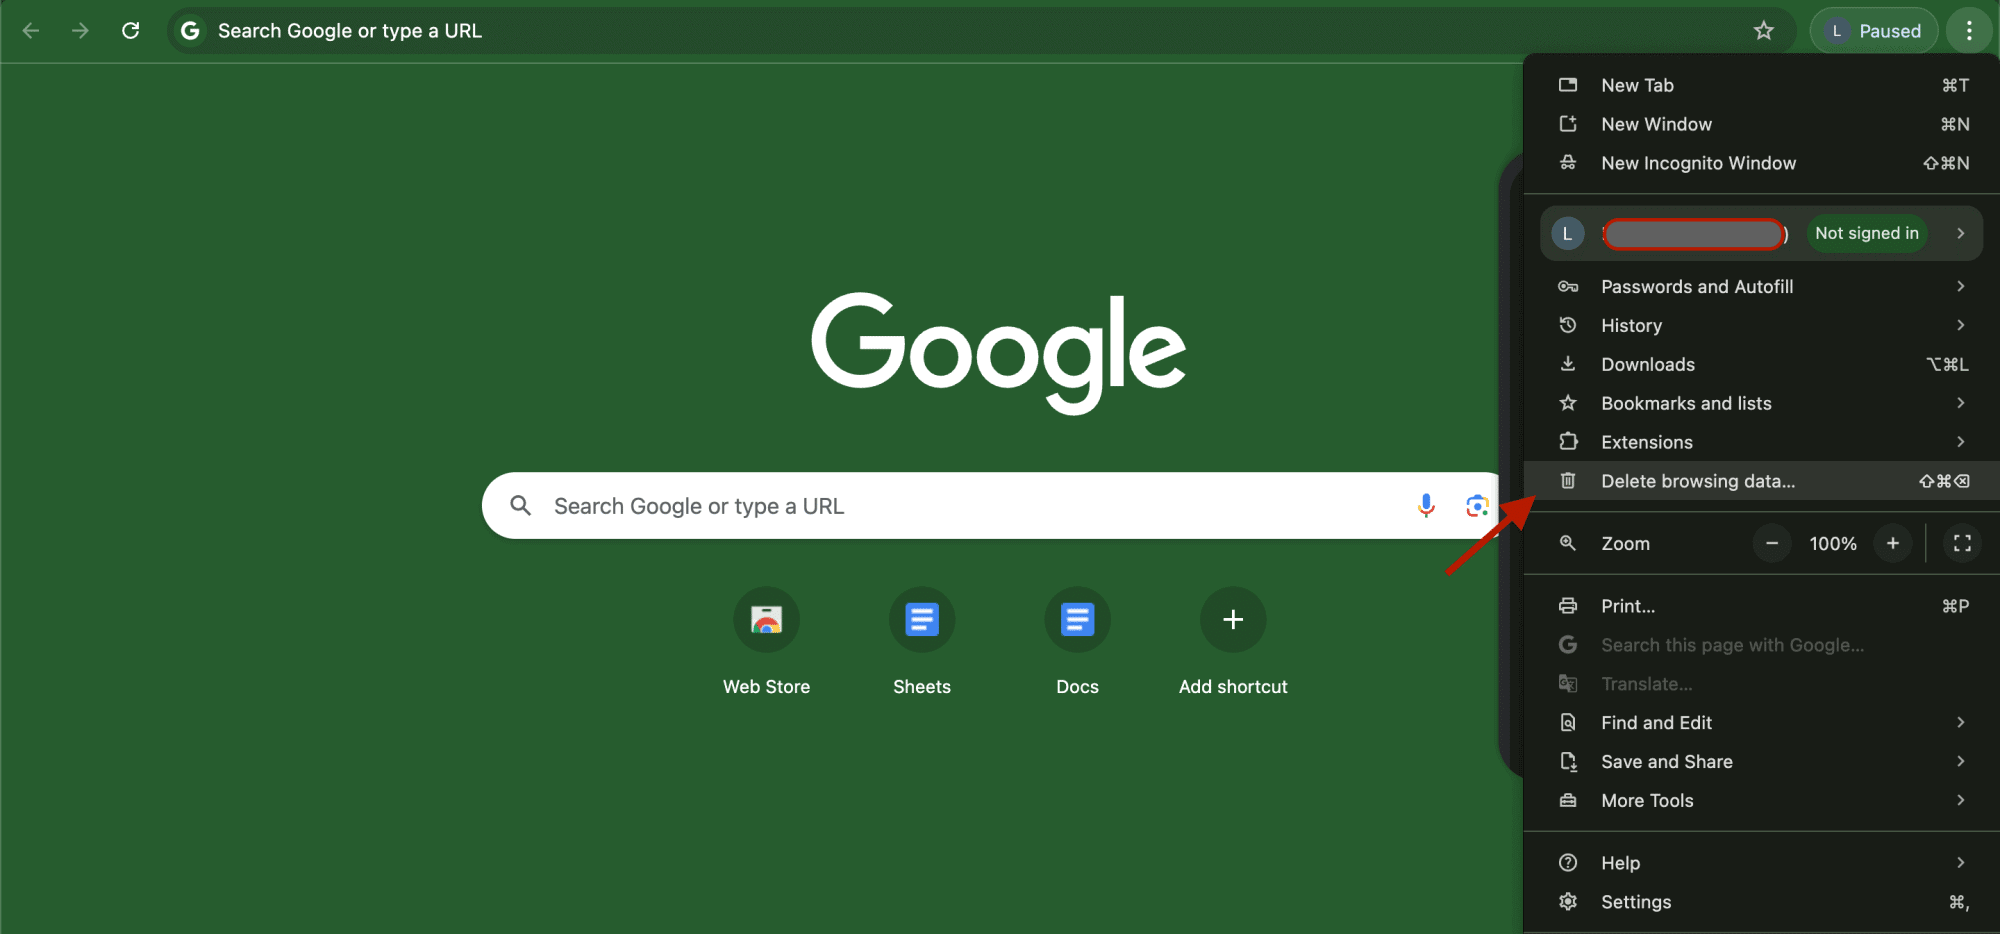Select New Tab from the menu

tap(1762, 85)
